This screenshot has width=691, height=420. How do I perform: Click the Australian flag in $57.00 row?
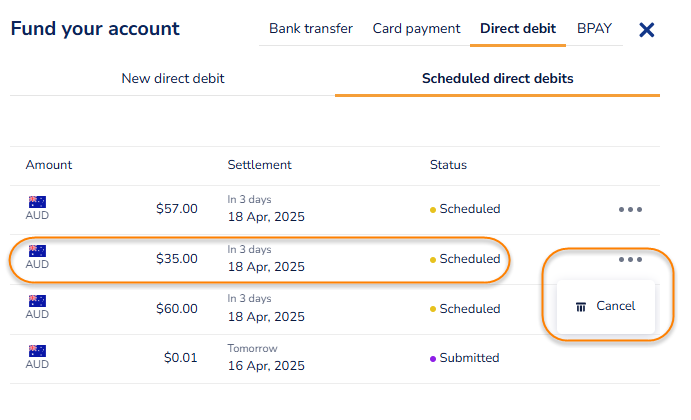click(x=37, y=202)
